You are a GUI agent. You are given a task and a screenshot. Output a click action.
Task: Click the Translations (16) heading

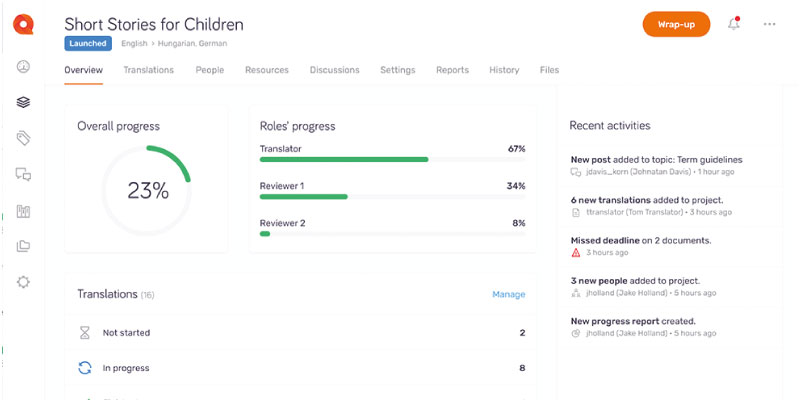[x=116, y=294]
